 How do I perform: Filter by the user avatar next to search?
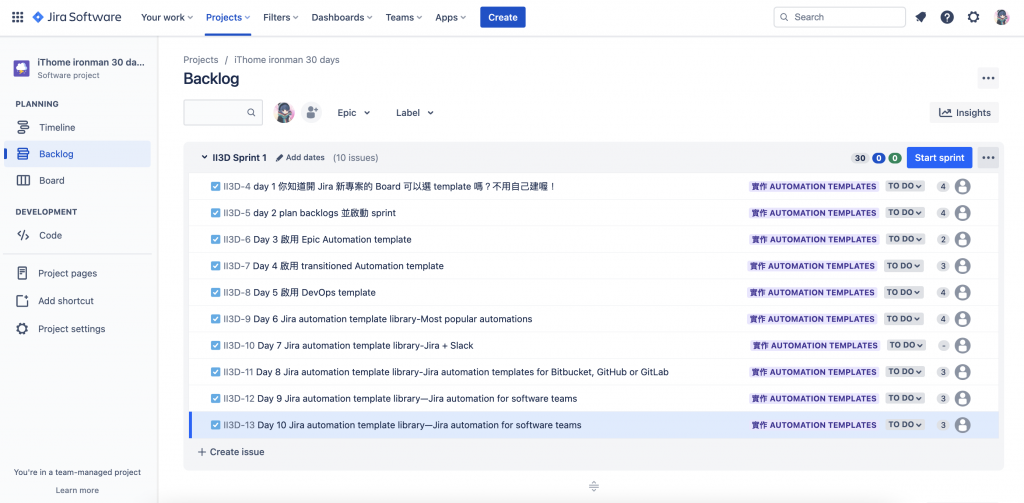284,112
